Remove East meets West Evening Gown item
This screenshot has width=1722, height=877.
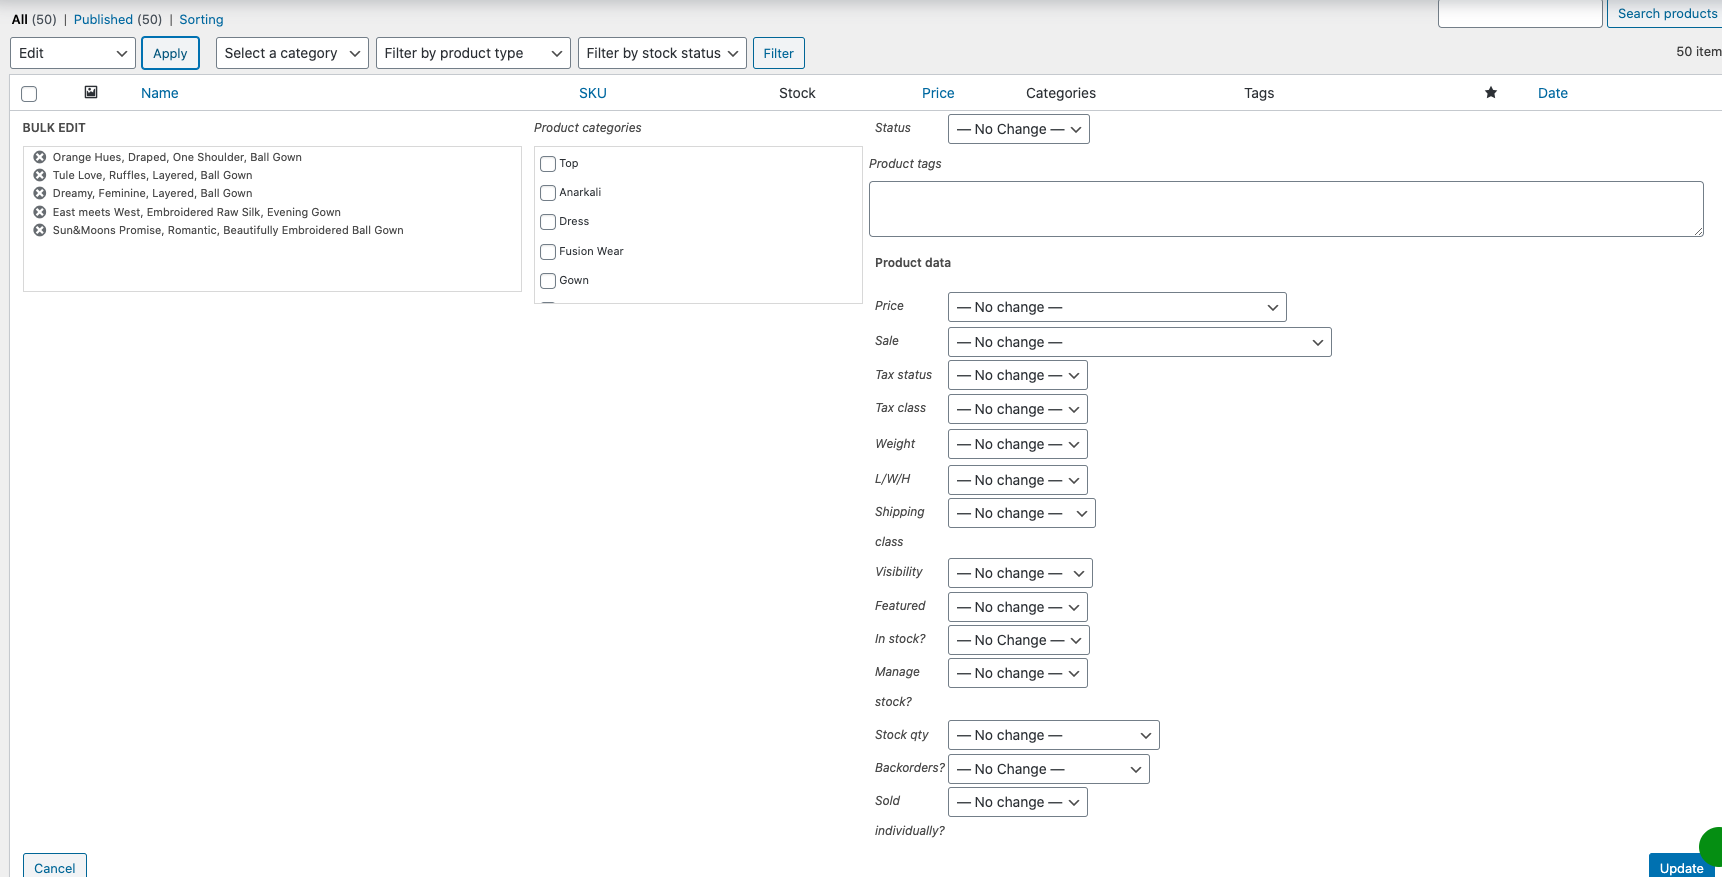click(40, 212)
